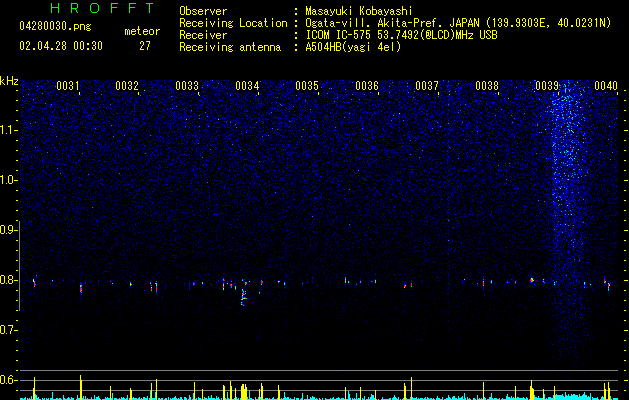Click the 0031 time marker
This screenshot has width=629, height=400.
(x=67, y=86)
